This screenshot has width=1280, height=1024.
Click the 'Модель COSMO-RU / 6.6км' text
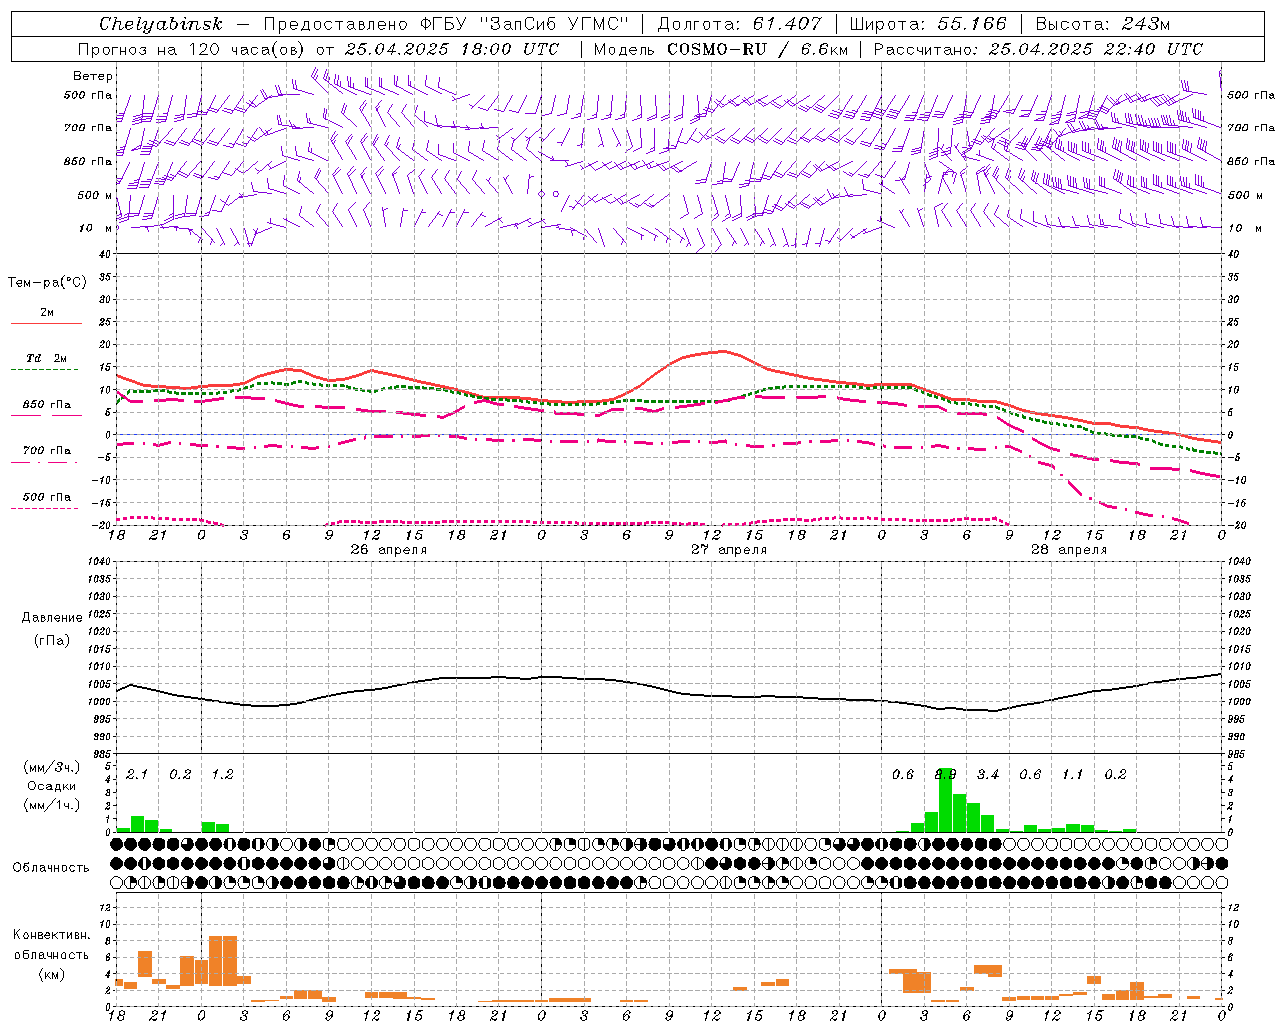(720, 49)
